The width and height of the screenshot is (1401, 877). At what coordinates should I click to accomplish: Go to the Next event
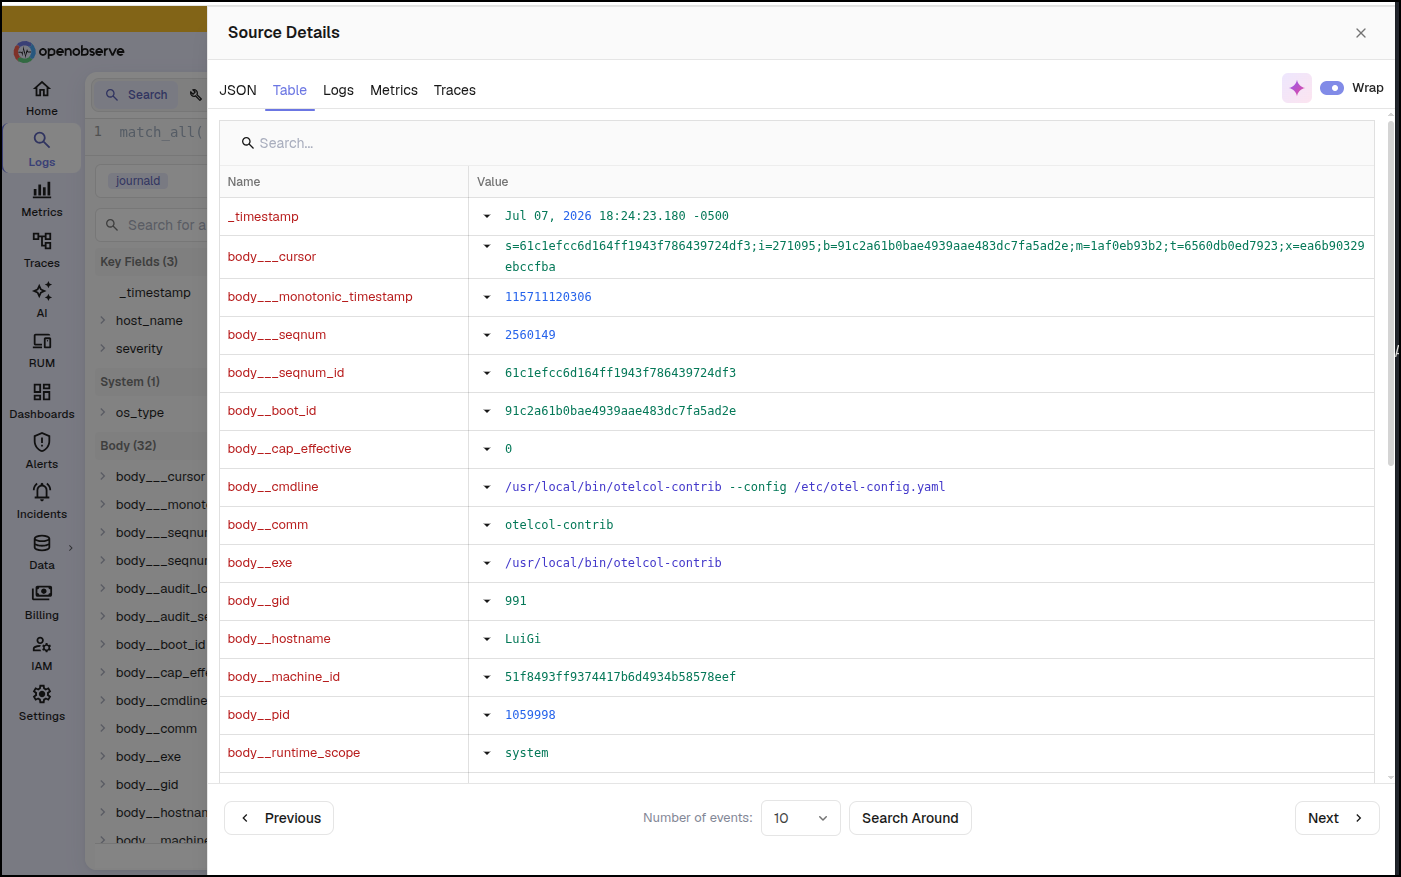point(1337,818)
